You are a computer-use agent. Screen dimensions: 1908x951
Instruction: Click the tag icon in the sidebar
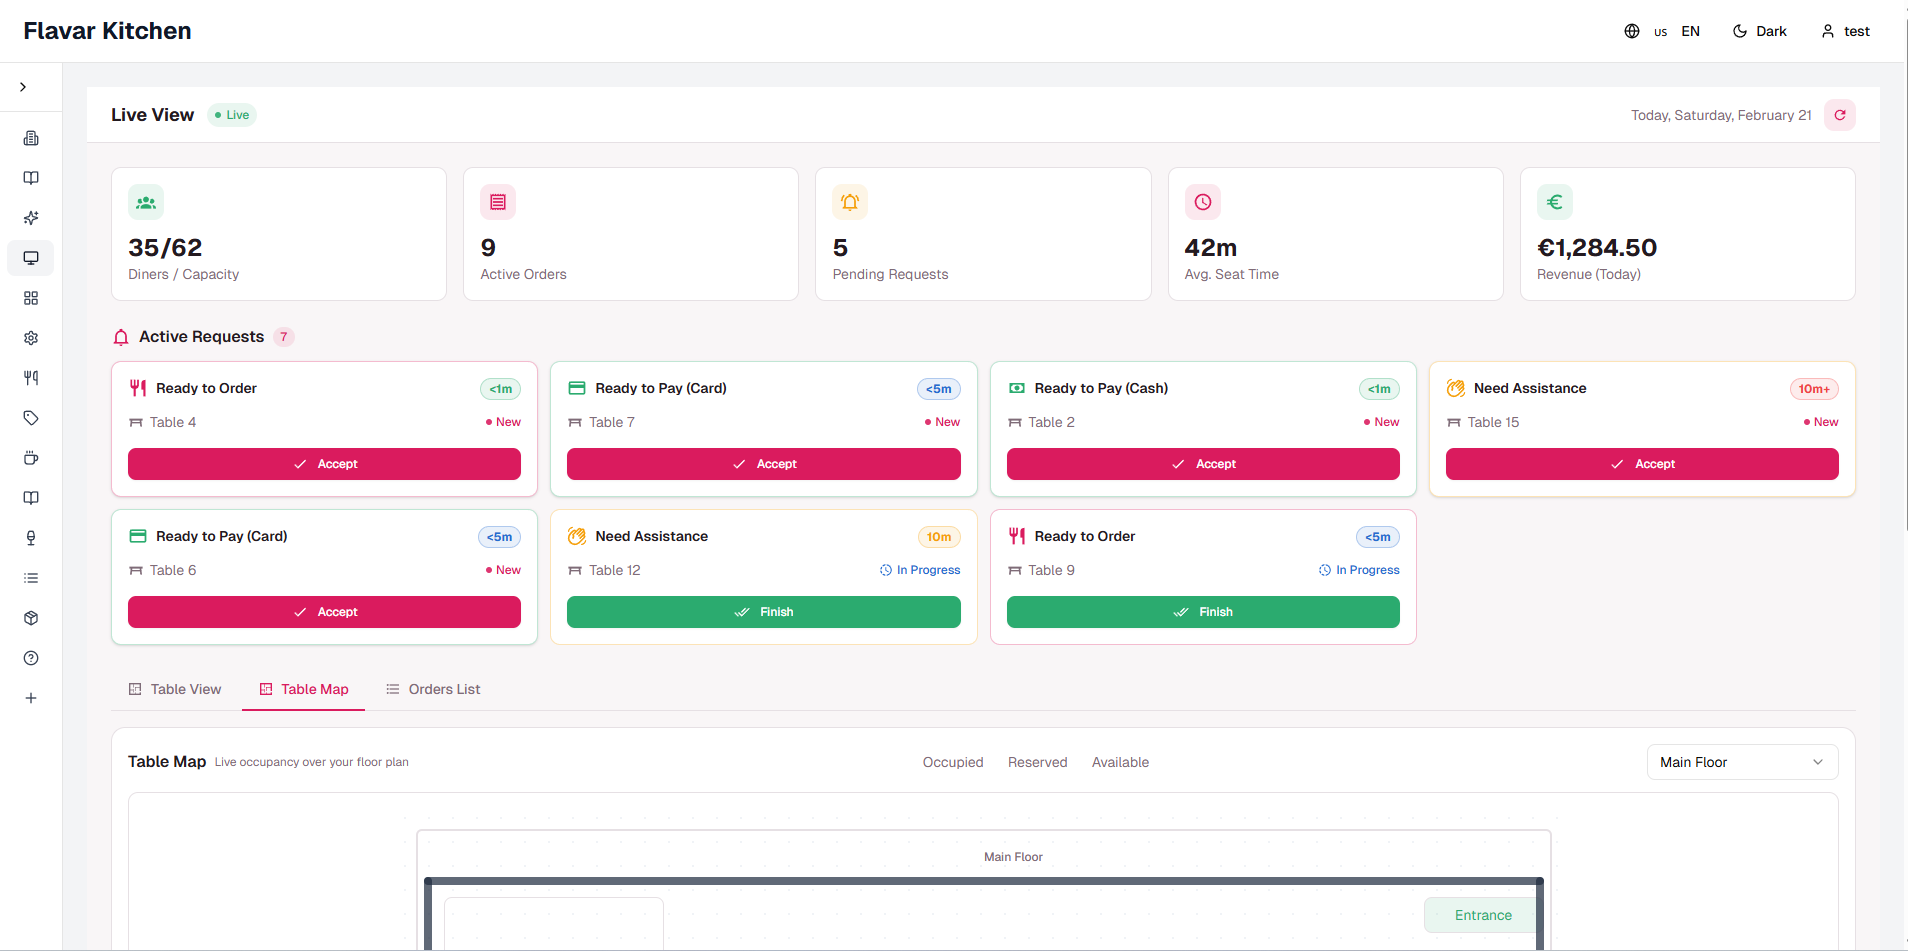point(31,418)
